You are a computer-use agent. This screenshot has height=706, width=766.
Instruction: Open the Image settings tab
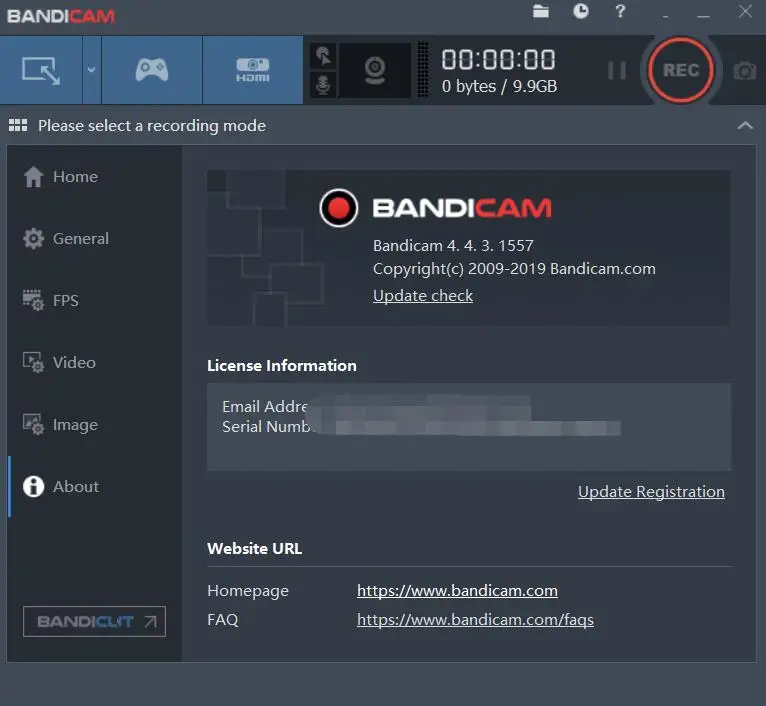tap(60, 425)
